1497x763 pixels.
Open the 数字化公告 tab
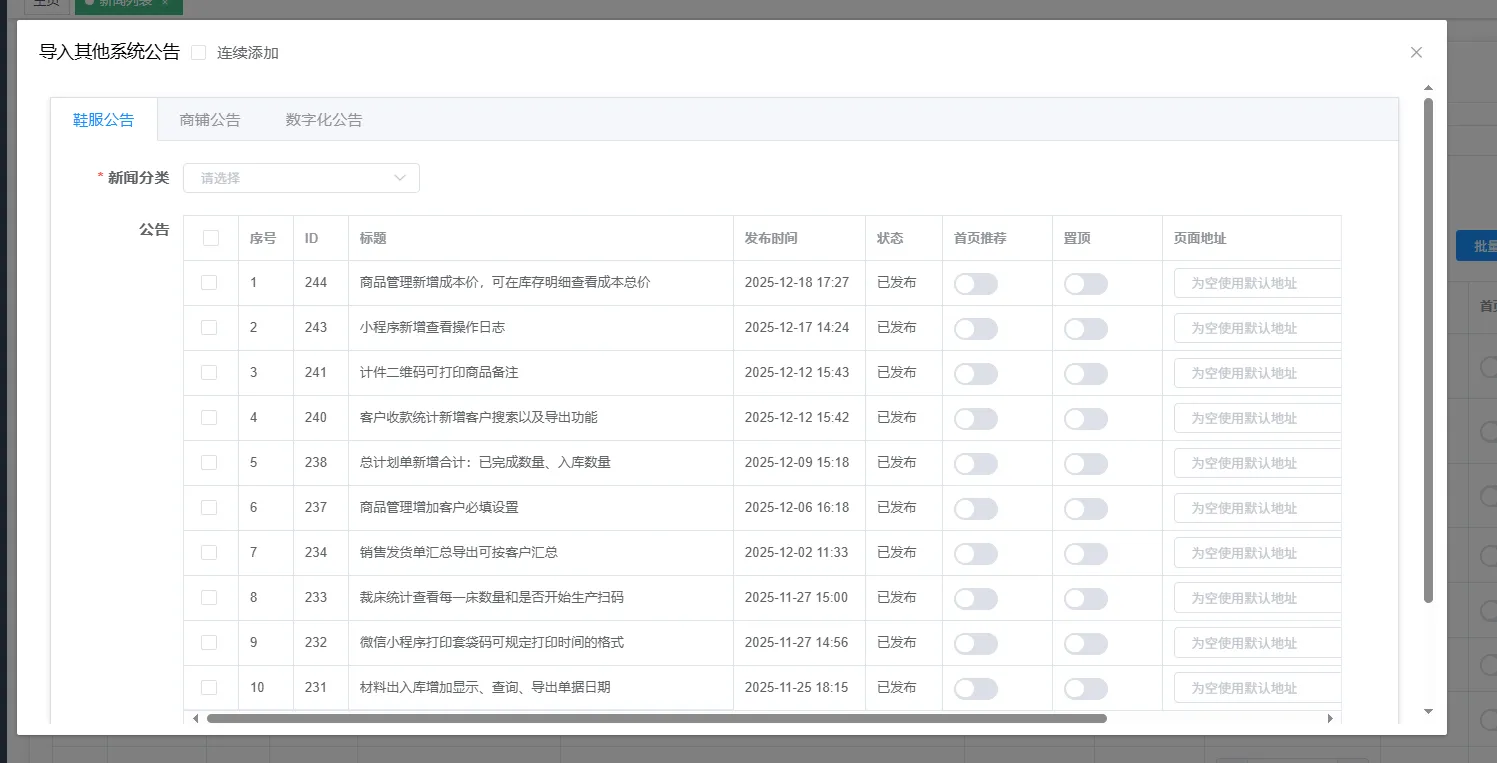pos(324,120)
